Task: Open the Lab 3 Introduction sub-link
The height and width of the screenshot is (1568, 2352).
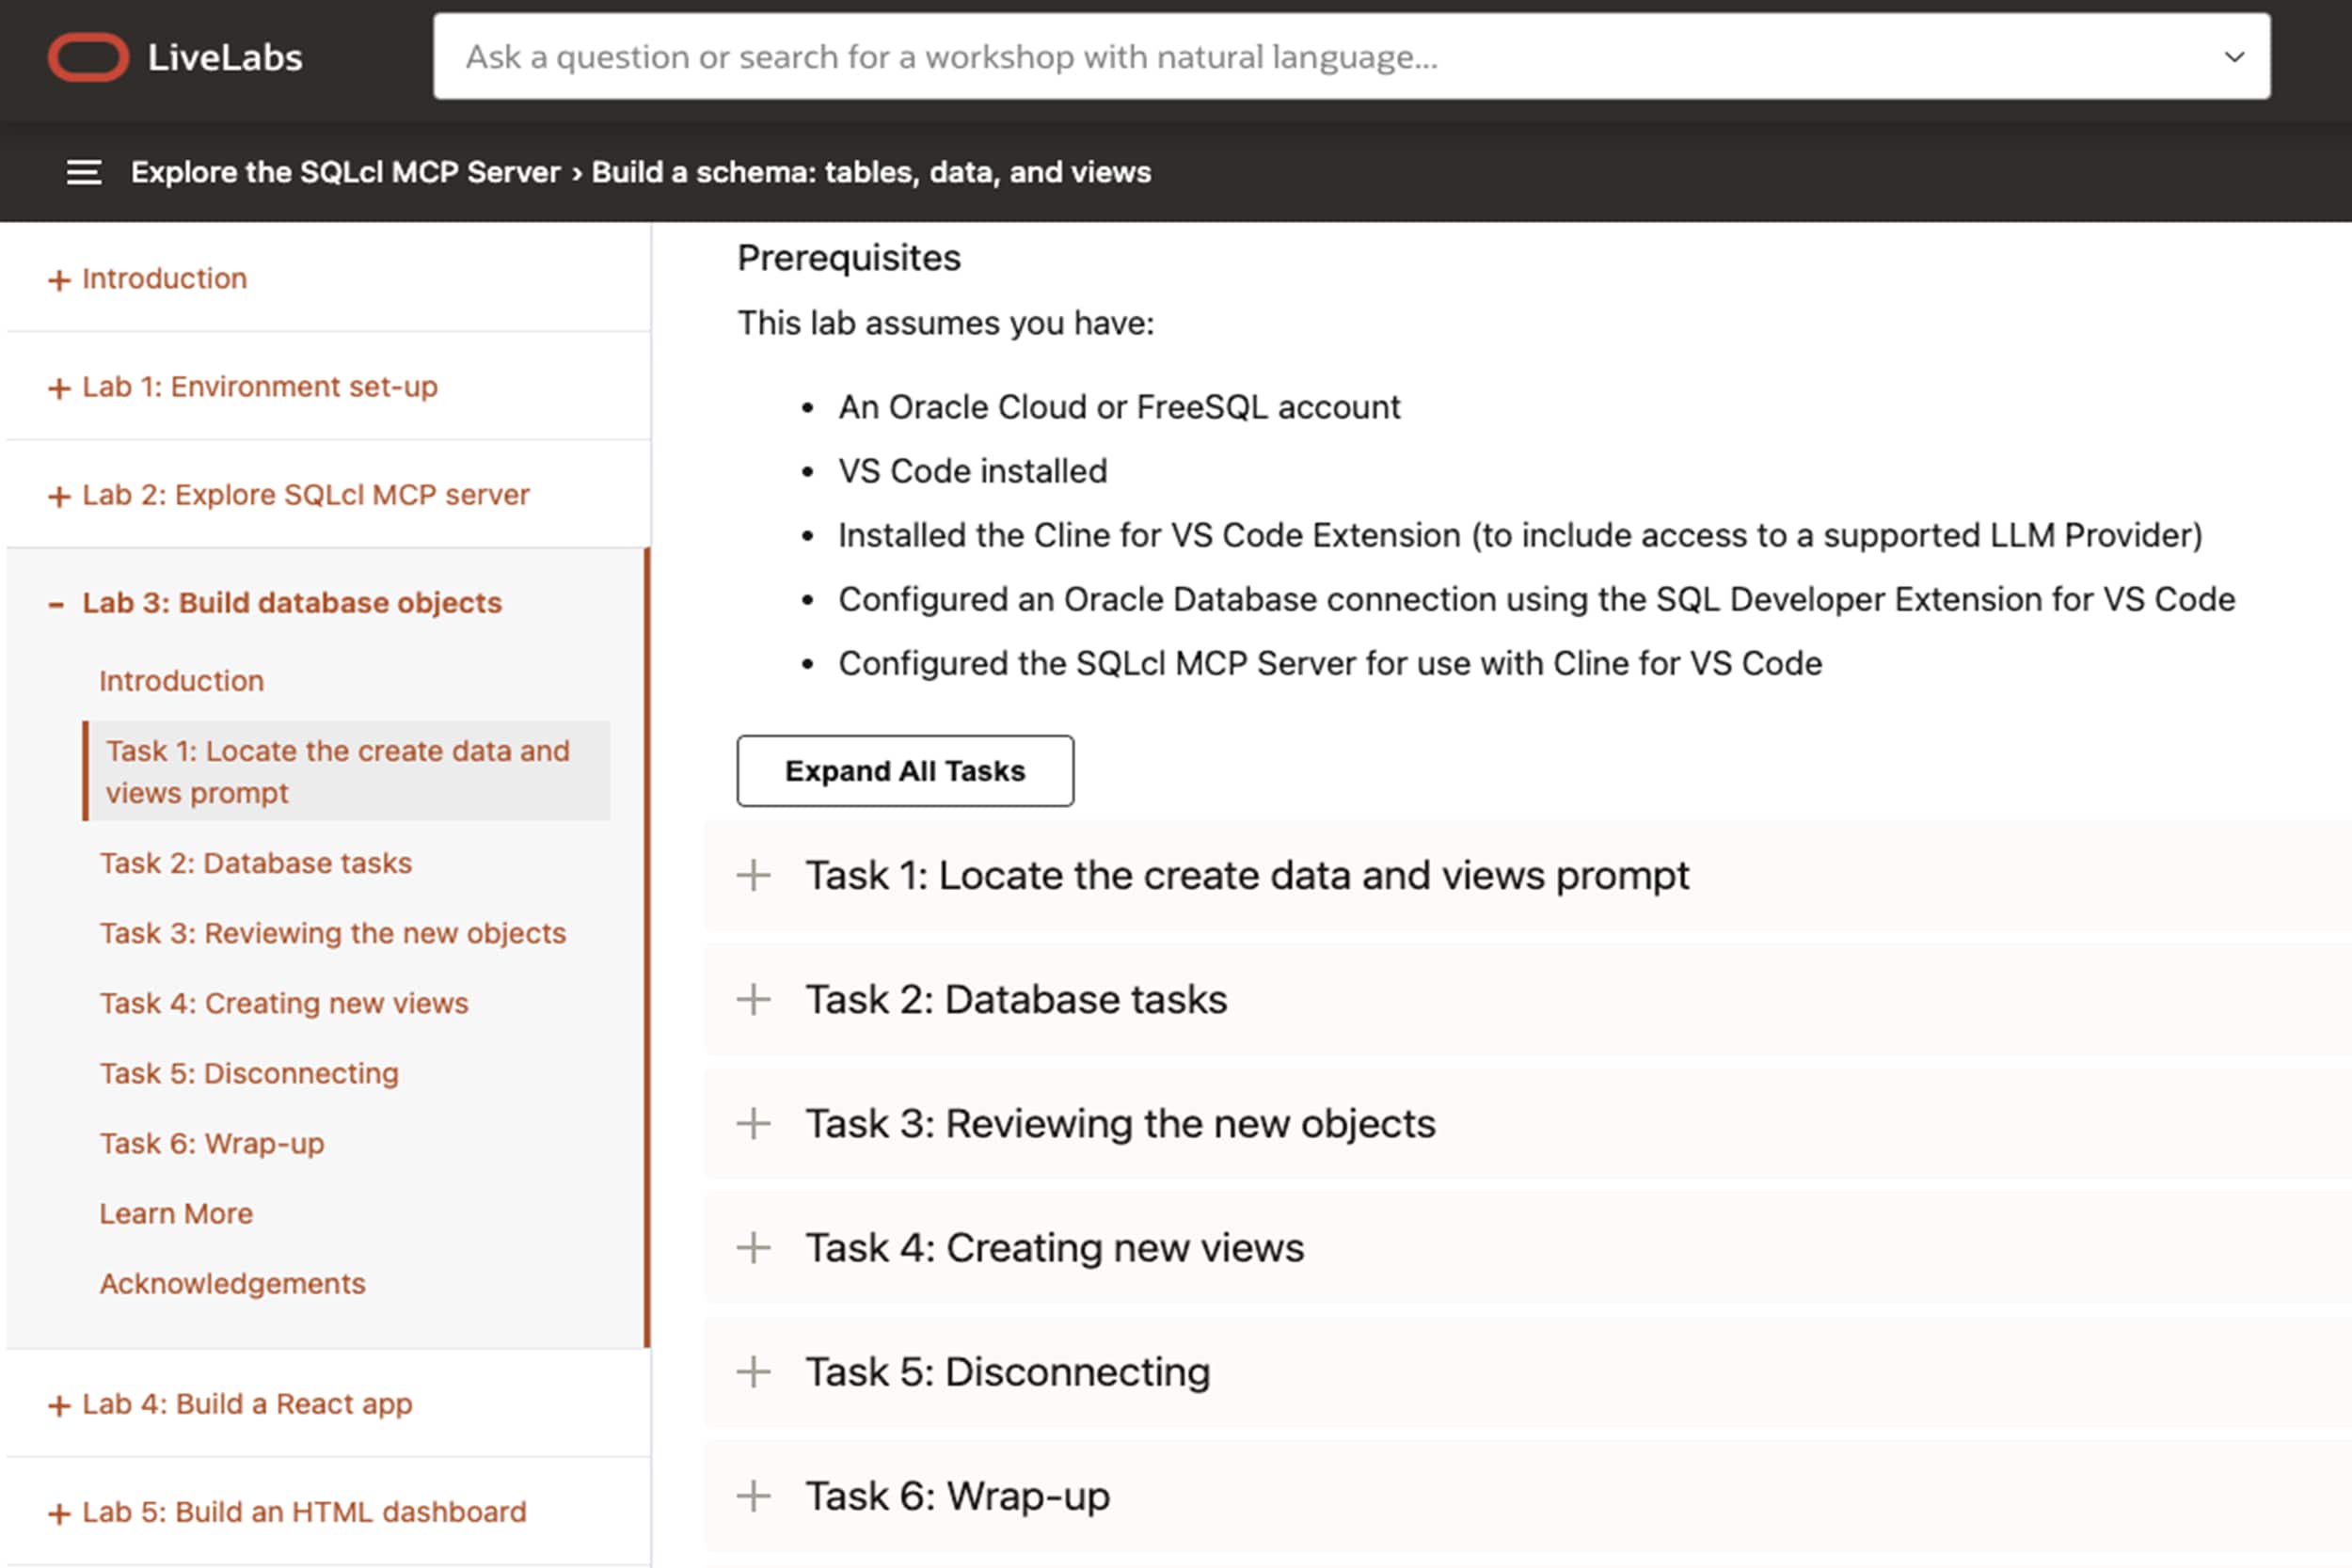Action: tap(182, 681)
